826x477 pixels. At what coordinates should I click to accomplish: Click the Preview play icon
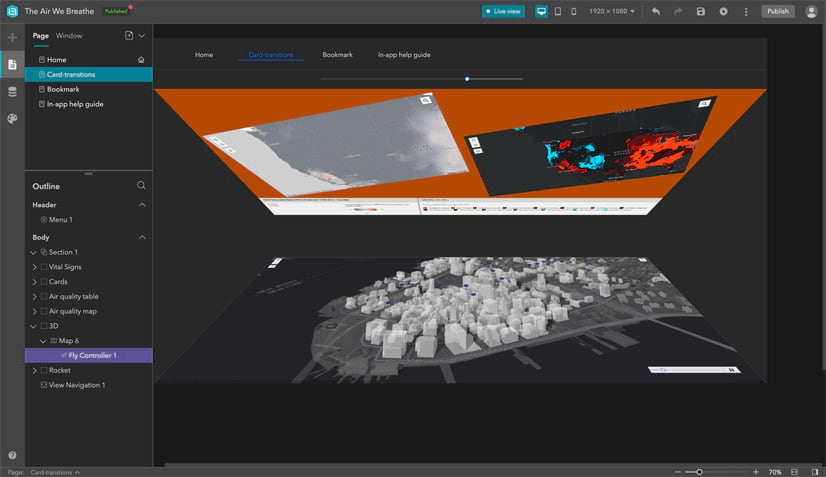723,11
